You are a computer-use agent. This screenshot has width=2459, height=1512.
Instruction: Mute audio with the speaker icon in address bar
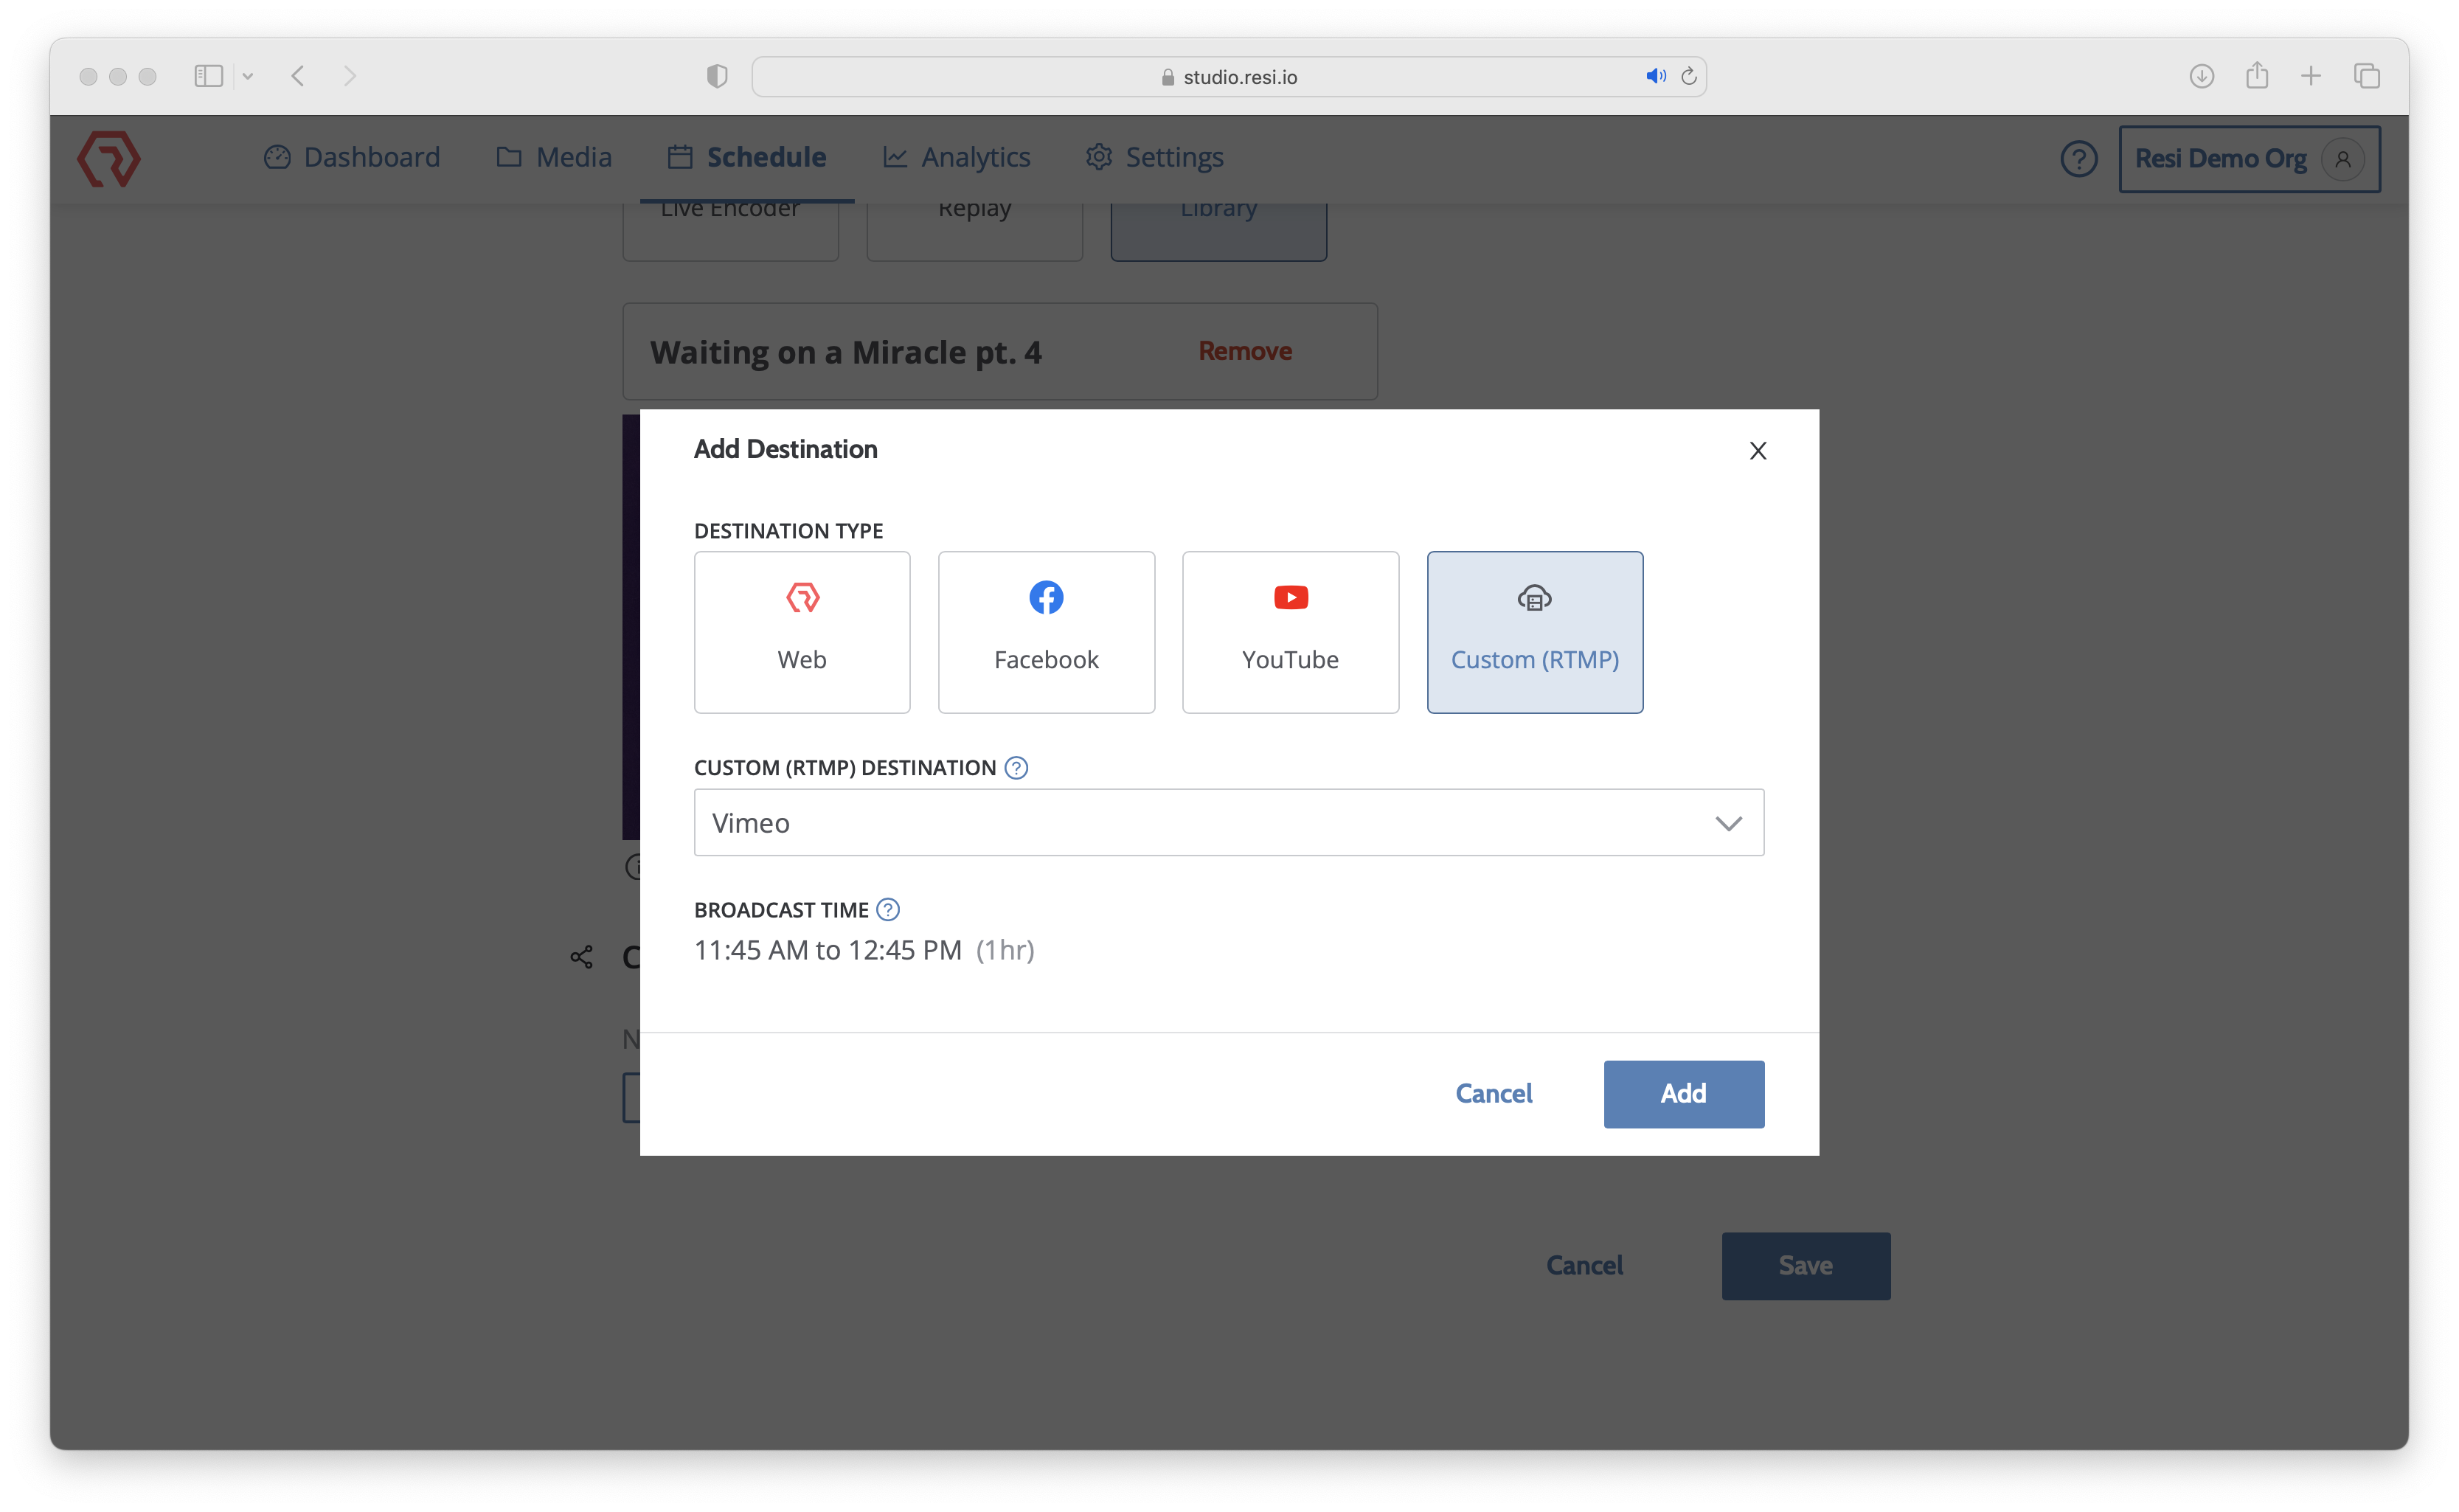(x=1656, y=76)
